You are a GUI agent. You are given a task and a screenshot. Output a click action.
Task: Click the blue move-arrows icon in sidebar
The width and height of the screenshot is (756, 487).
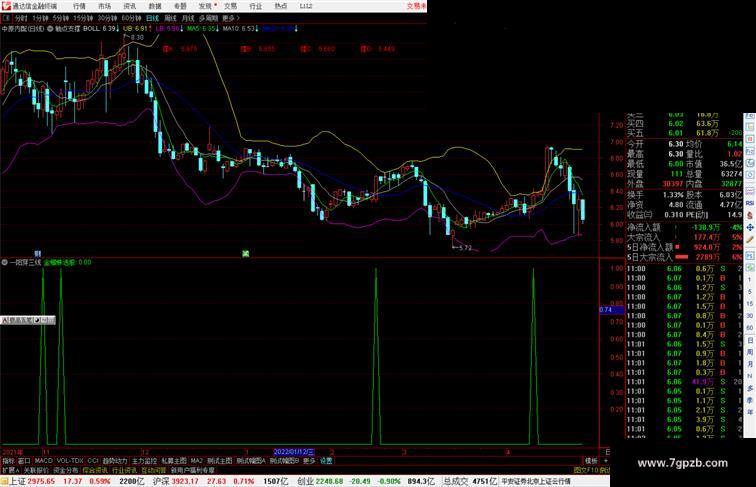coord(750,227)
